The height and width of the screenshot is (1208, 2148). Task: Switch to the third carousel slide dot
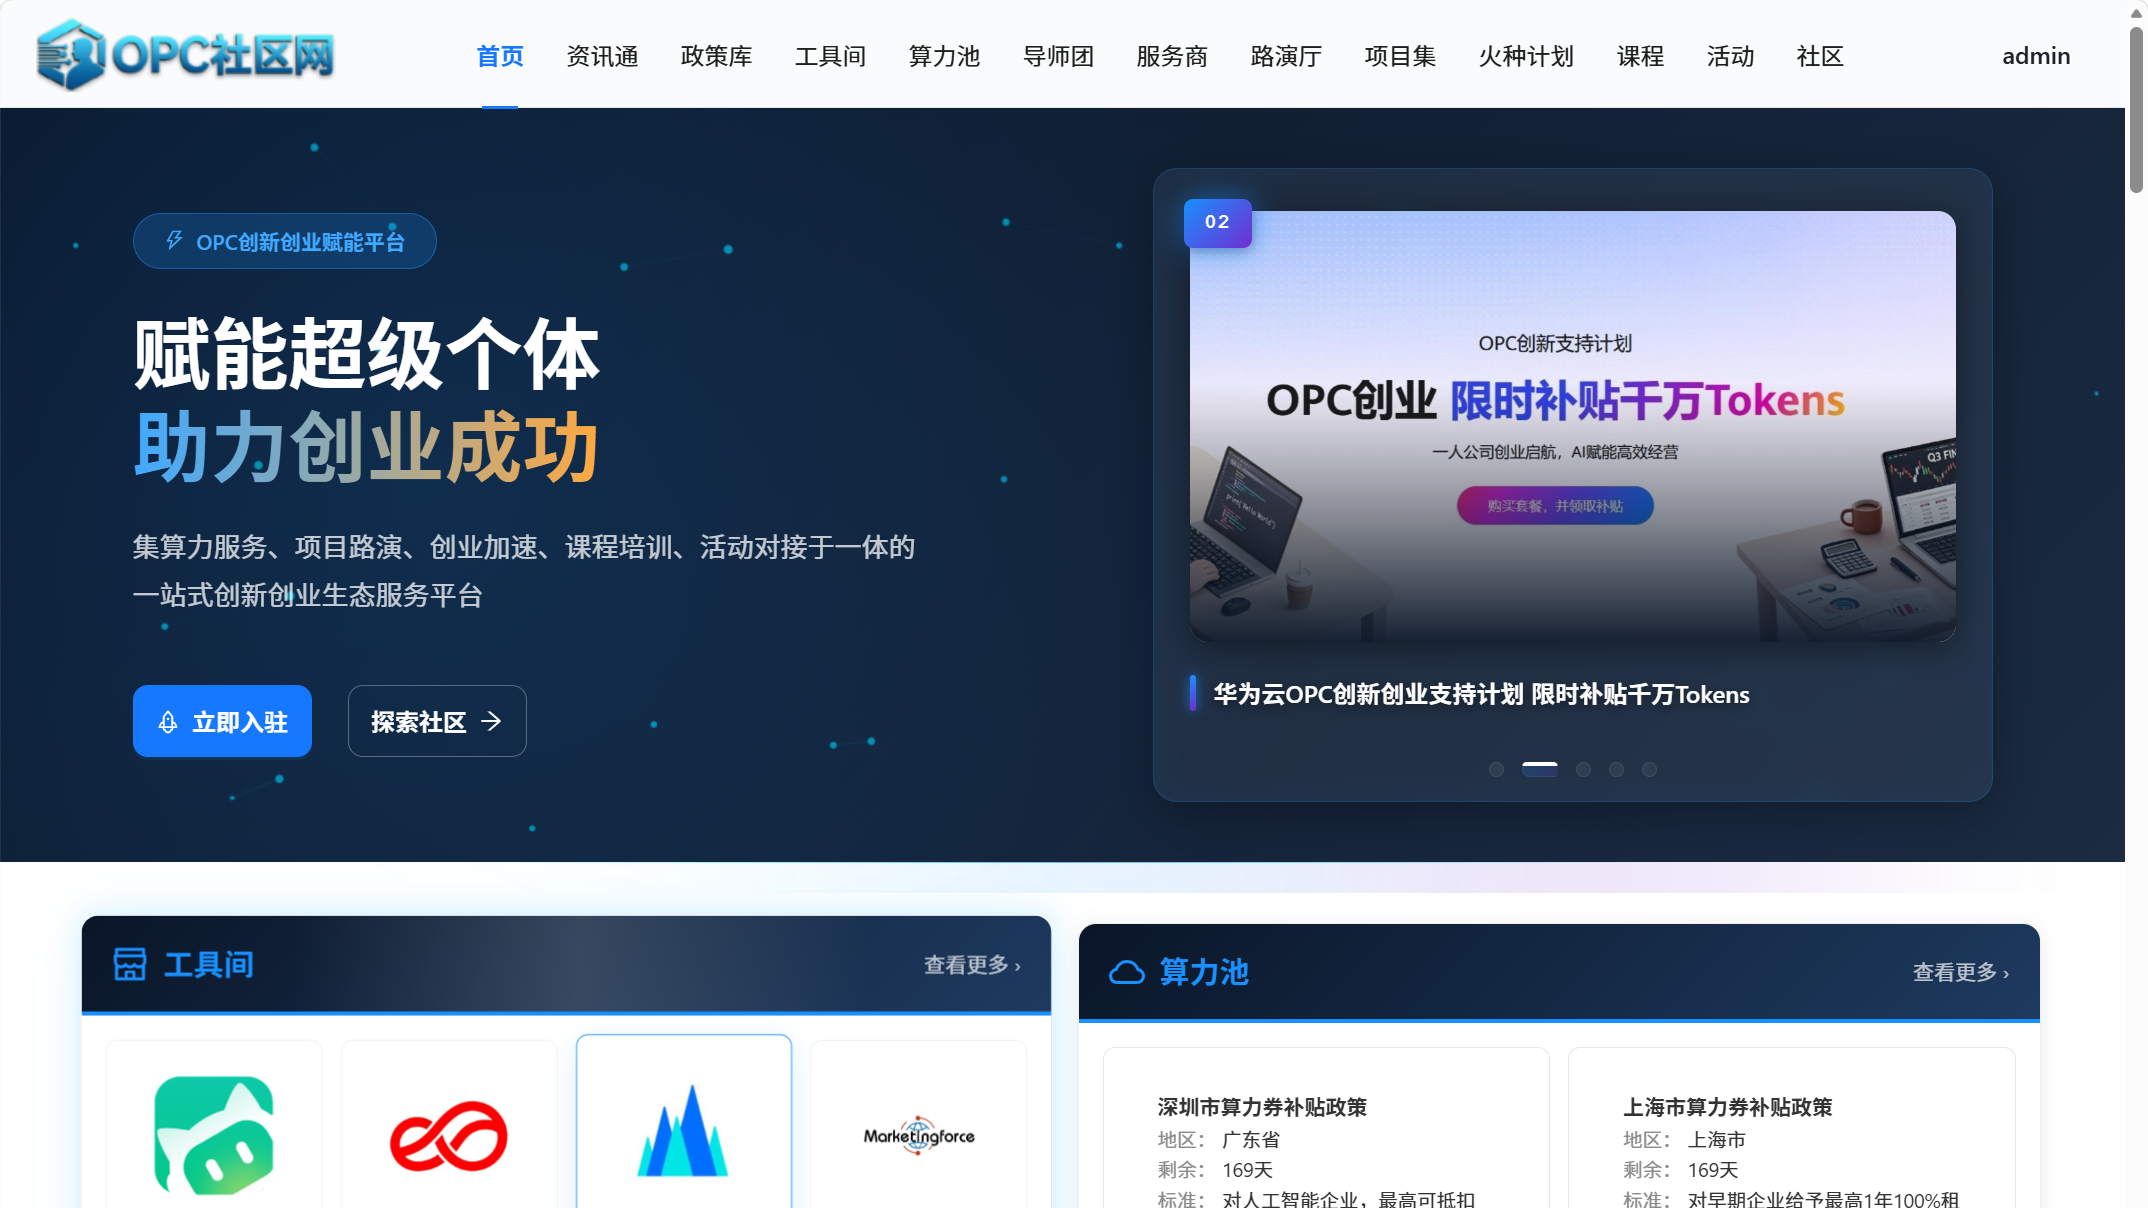(x=1583, y=769)
